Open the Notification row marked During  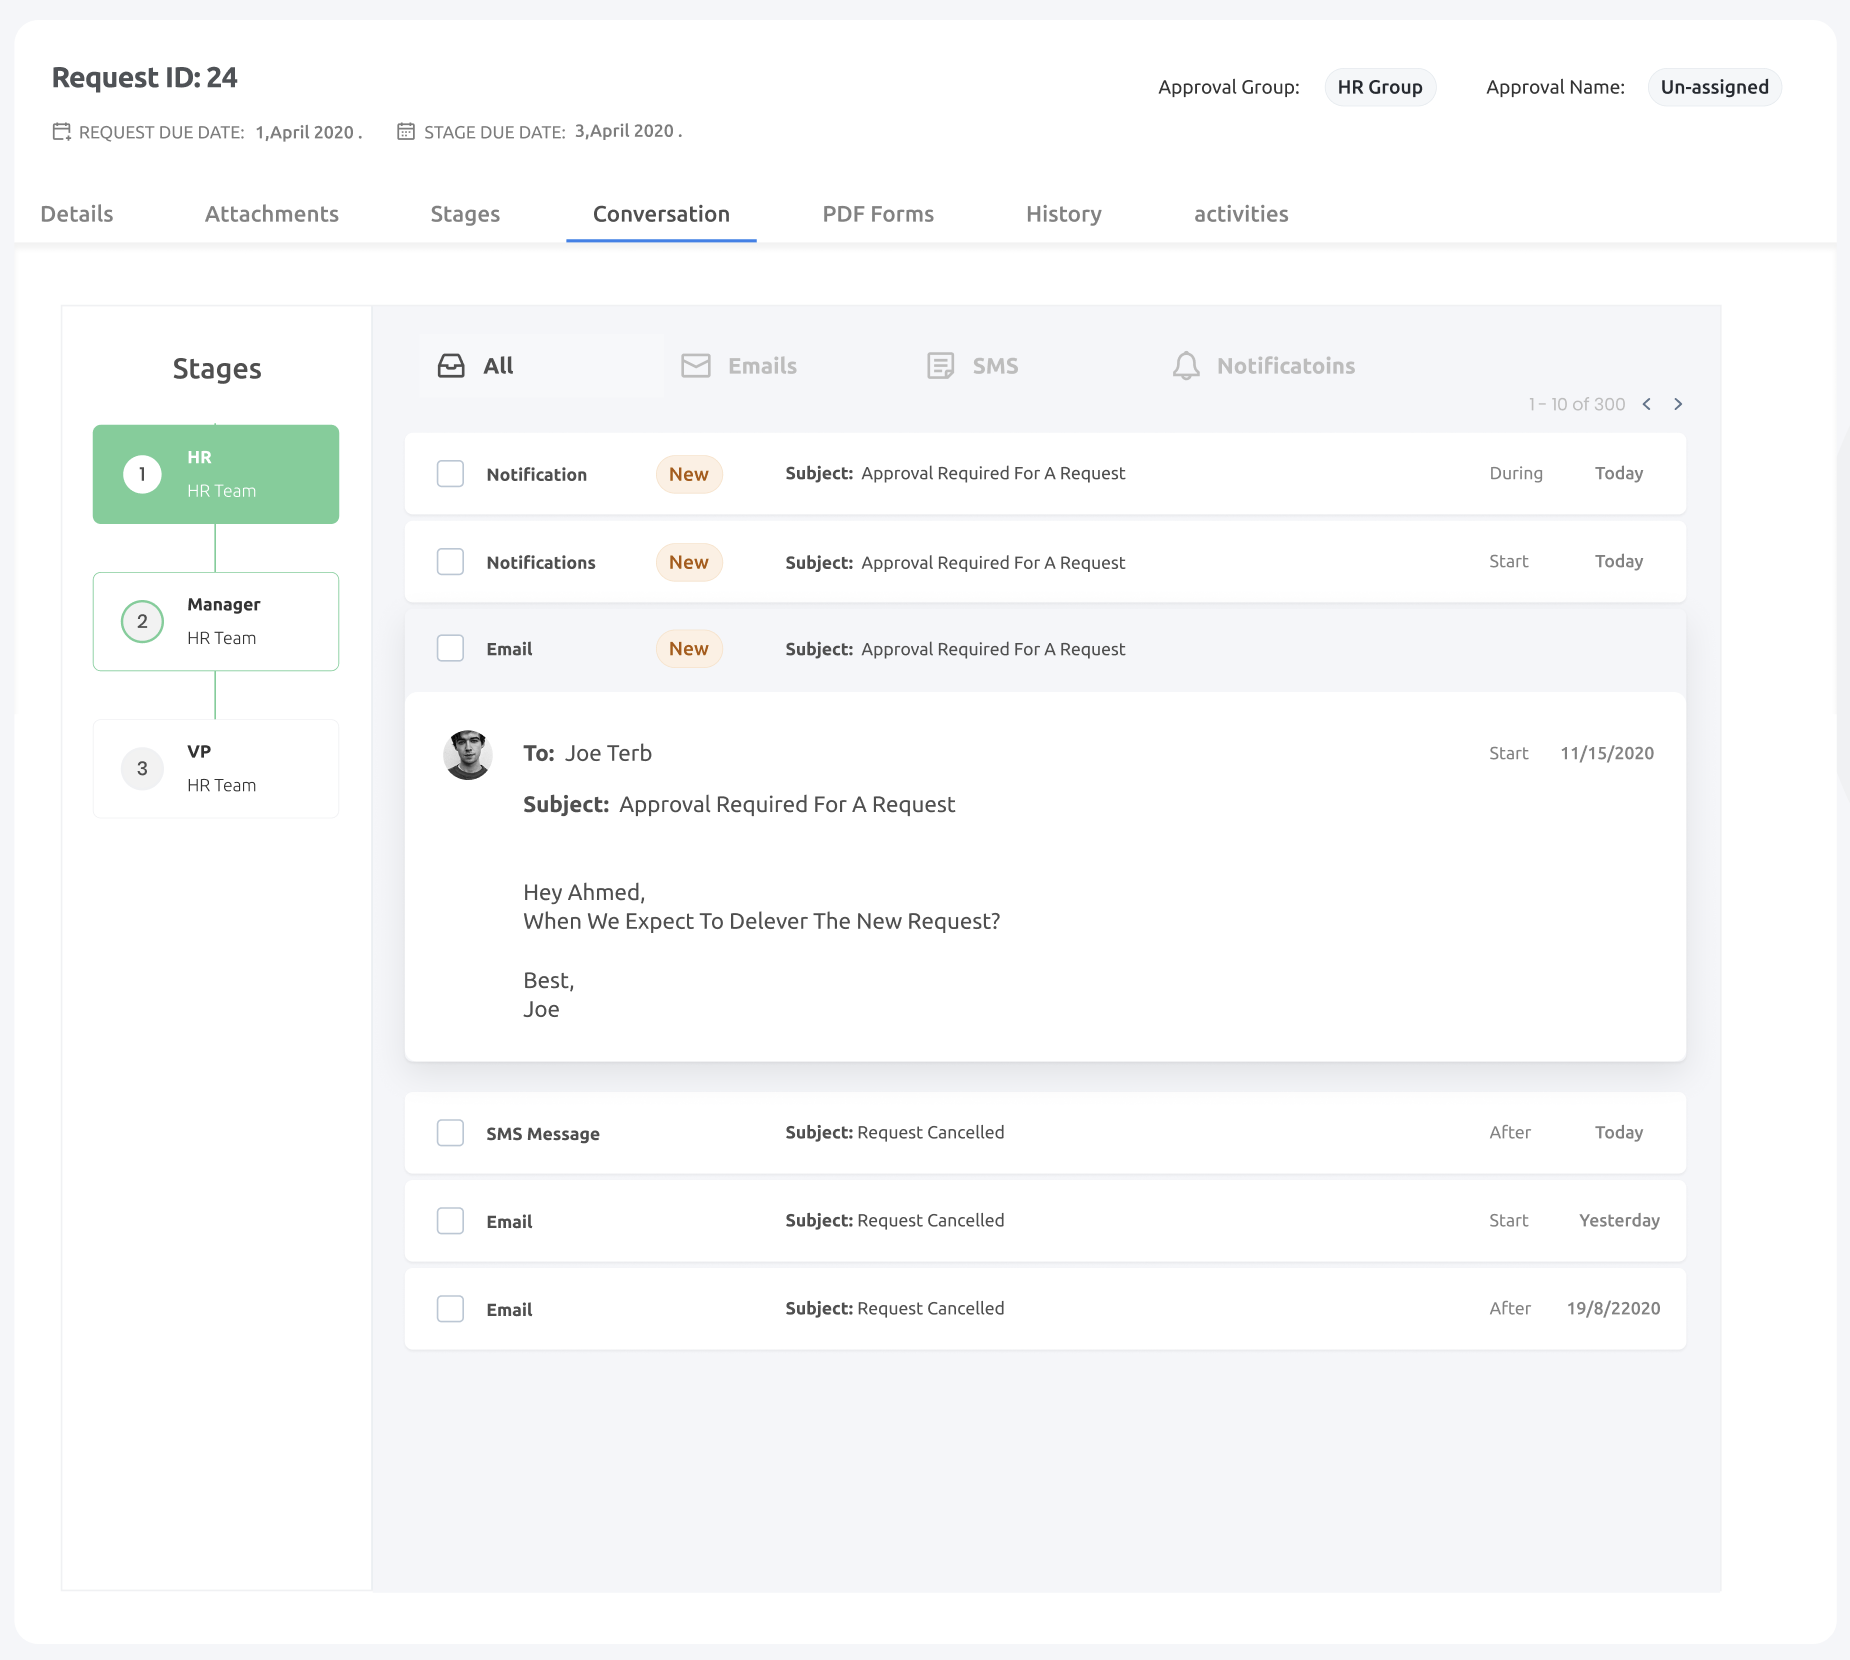coord(1045,474)
